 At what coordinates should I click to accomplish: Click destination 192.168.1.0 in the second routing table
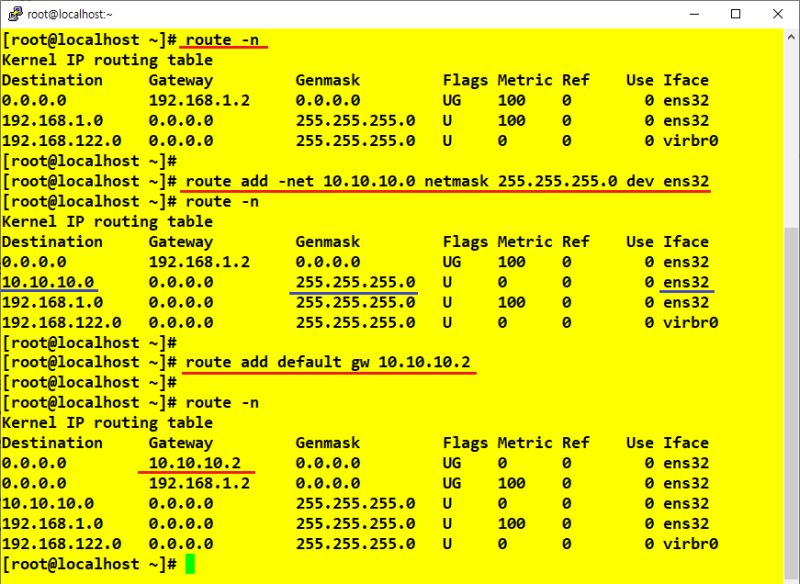pos(53,302)
